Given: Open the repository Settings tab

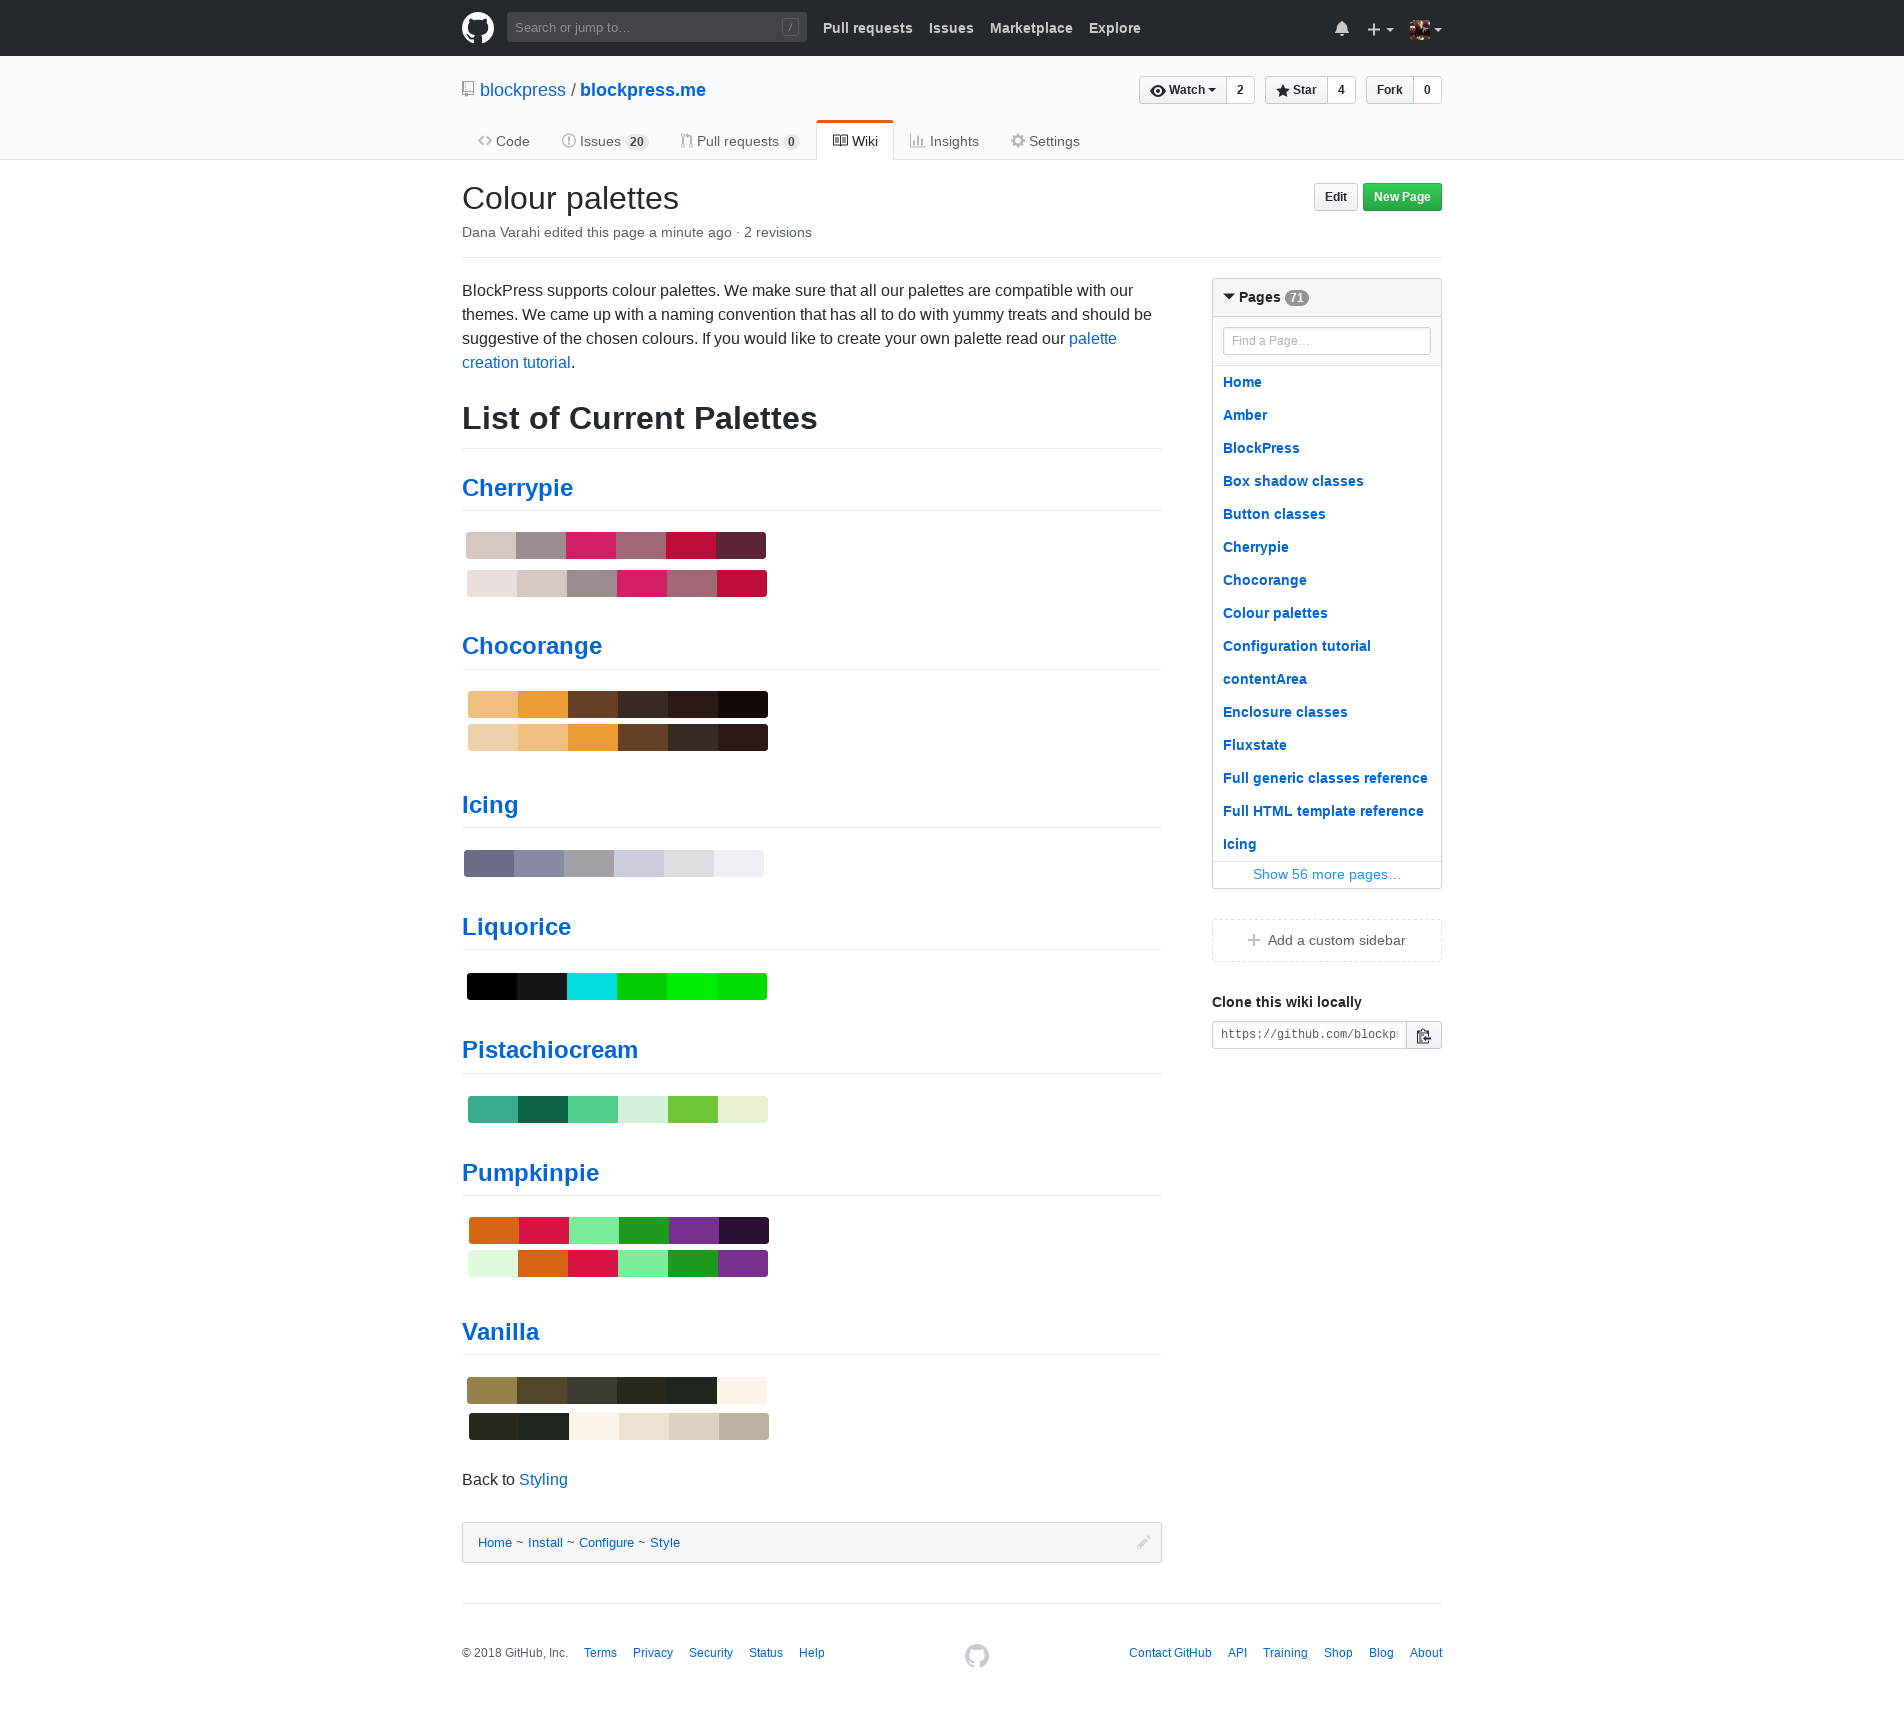Looking at the screenshot, I should [x=1045, y=141].
